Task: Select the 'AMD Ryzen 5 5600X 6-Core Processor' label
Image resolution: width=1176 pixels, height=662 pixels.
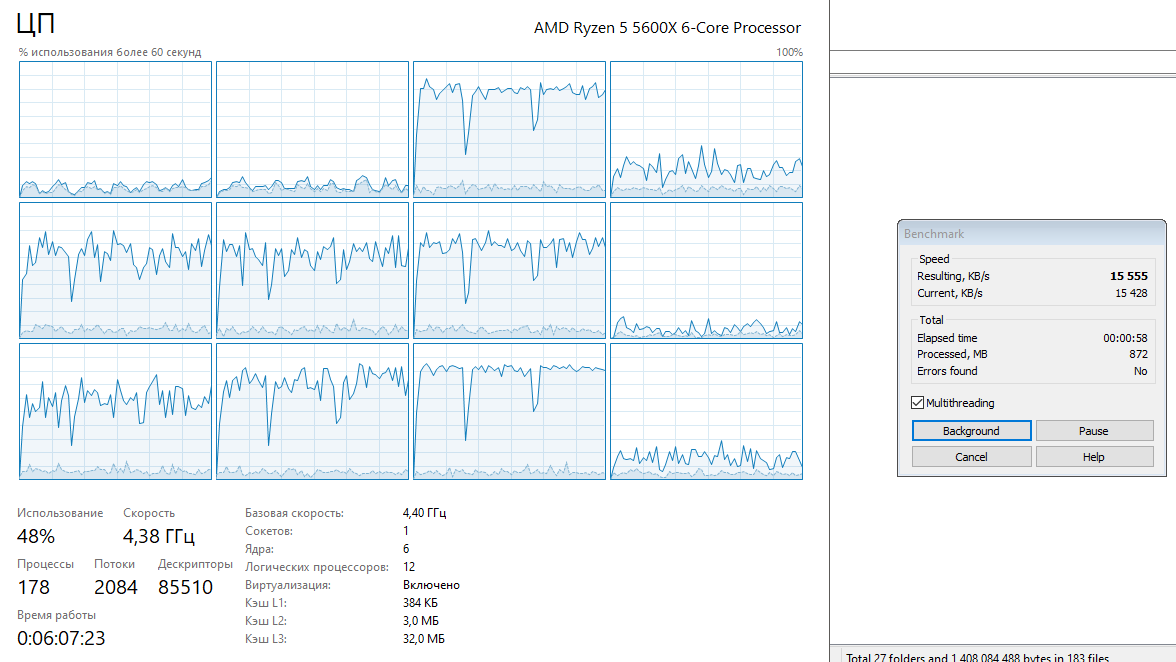Action: [667, 28]
